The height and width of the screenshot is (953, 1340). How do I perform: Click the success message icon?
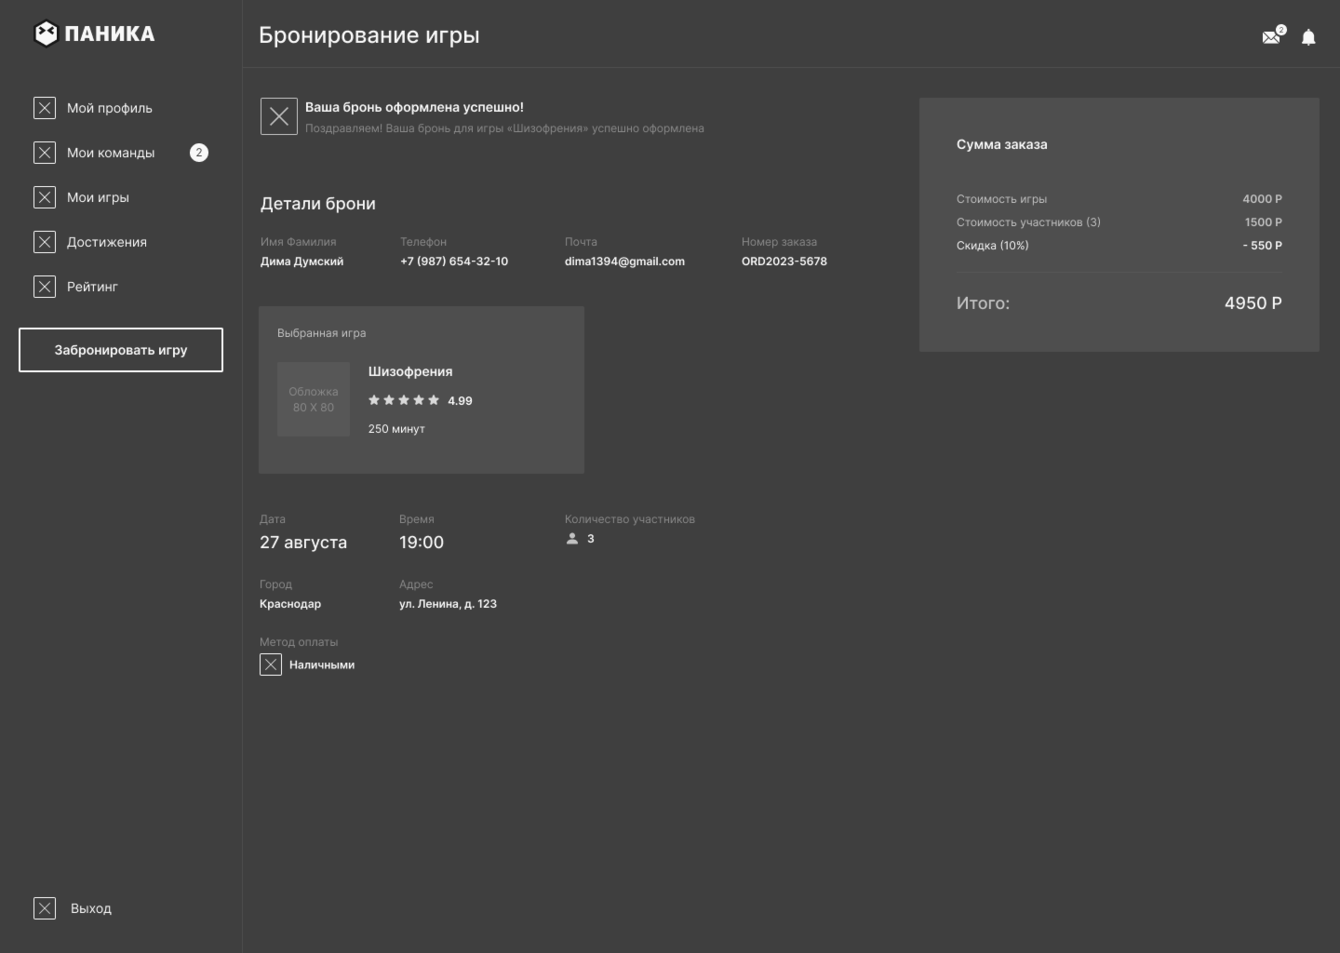coord(279,116)
